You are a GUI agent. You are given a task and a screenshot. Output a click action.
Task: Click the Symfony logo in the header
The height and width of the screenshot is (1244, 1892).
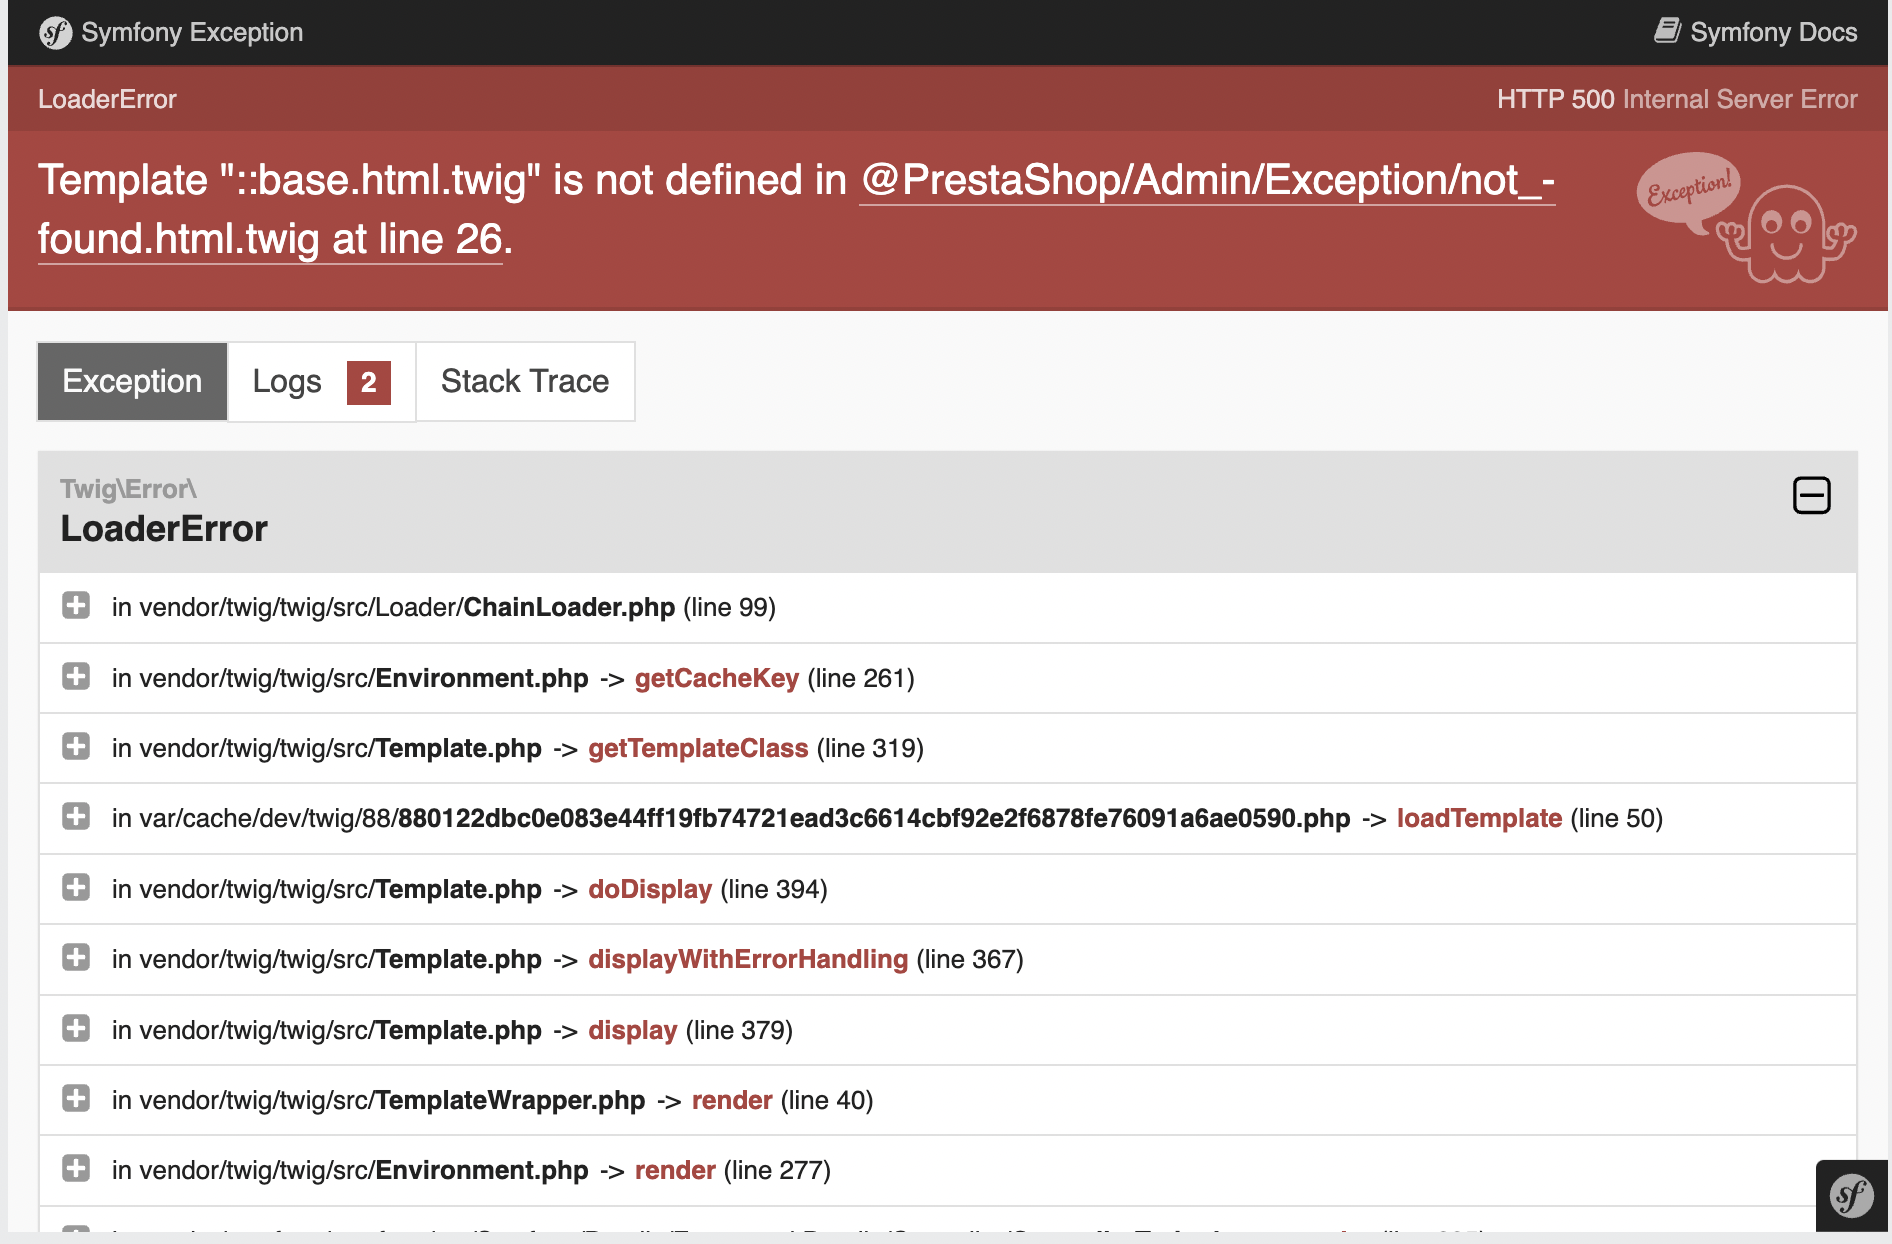point(55,32)
